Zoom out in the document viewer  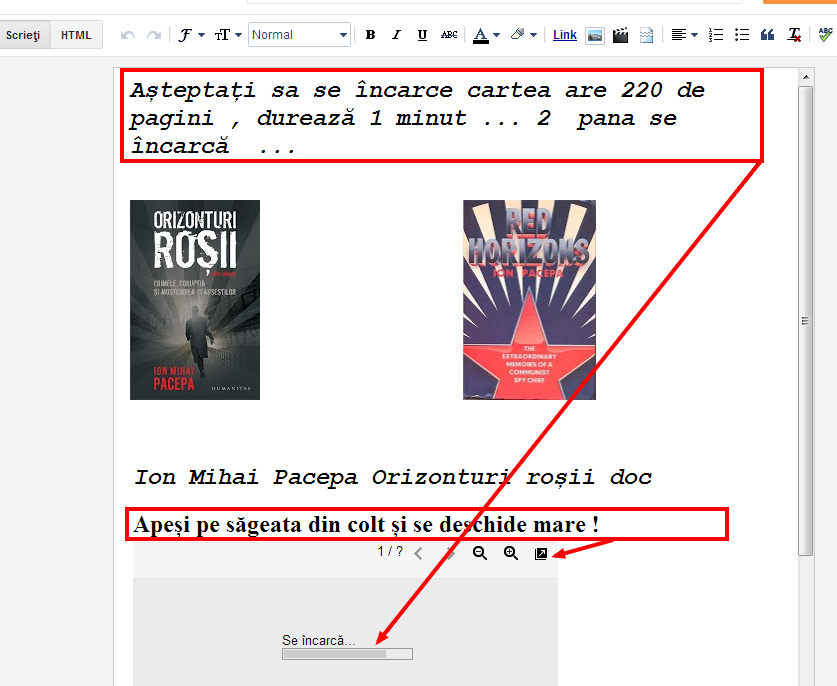click(x=480, y=553)
